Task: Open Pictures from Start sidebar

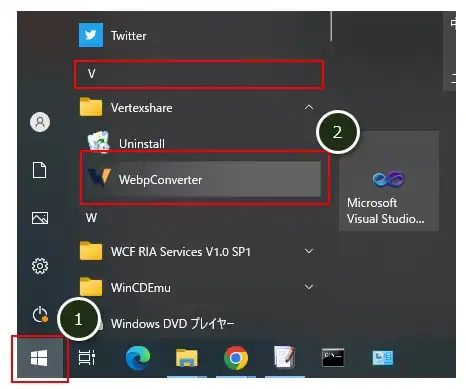Action: pos(40,218)
